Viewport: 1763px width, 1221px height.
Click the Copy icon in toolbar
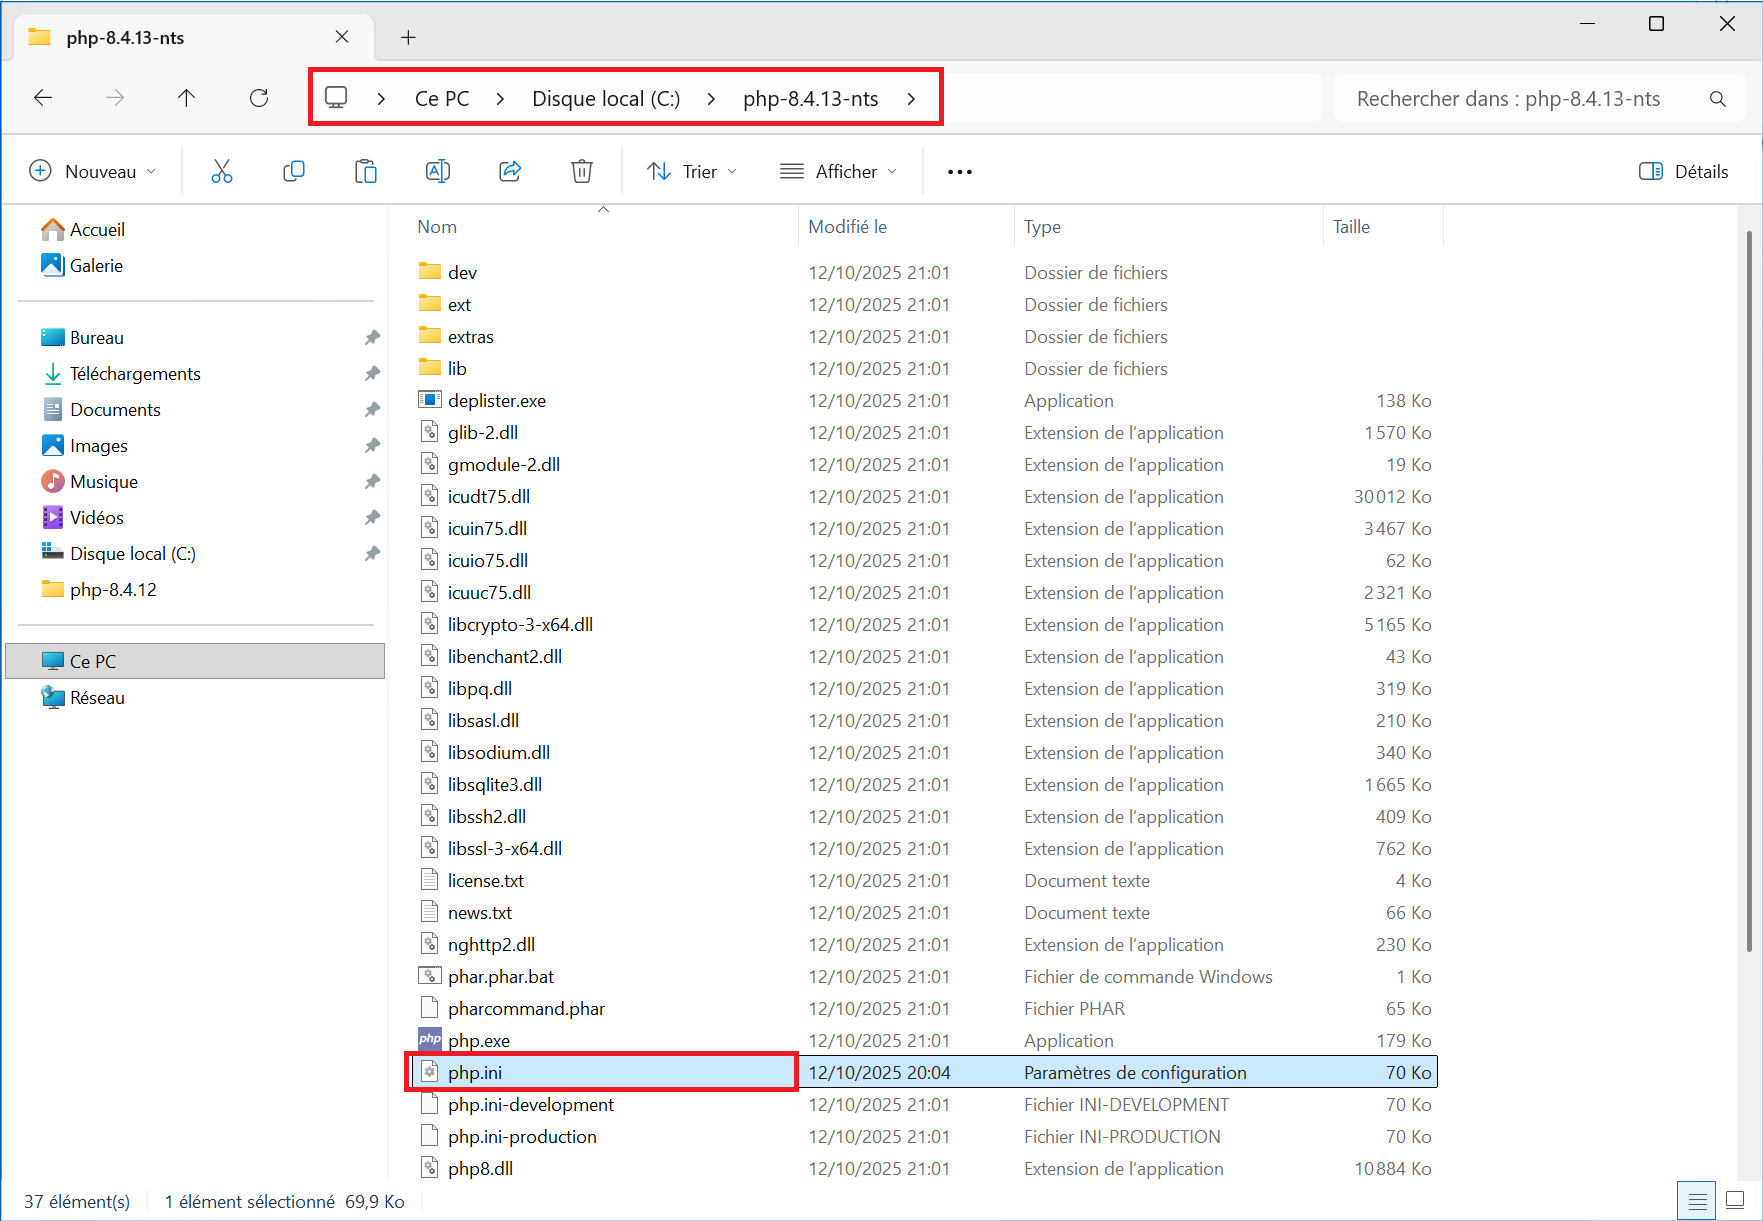click(x=294, y=172)
